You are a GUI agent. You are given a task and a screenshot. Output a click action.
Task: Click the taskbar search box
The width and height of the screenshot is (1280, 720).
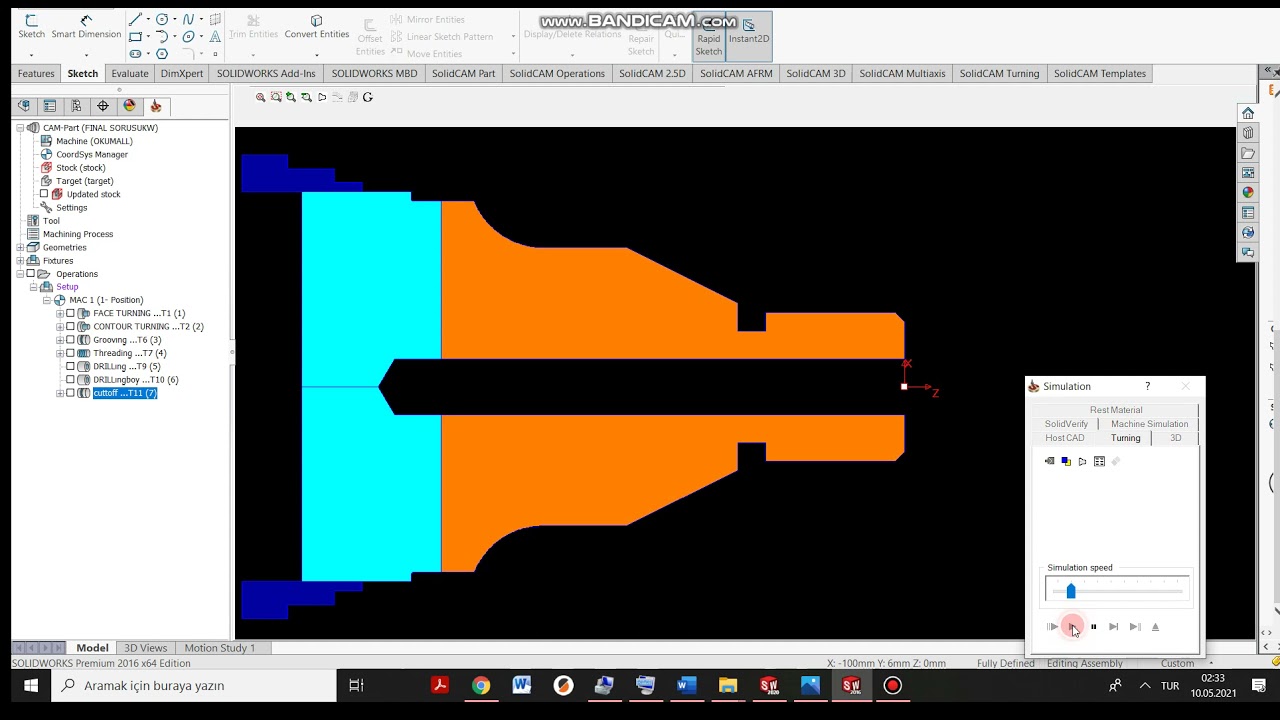click(193, 686)
